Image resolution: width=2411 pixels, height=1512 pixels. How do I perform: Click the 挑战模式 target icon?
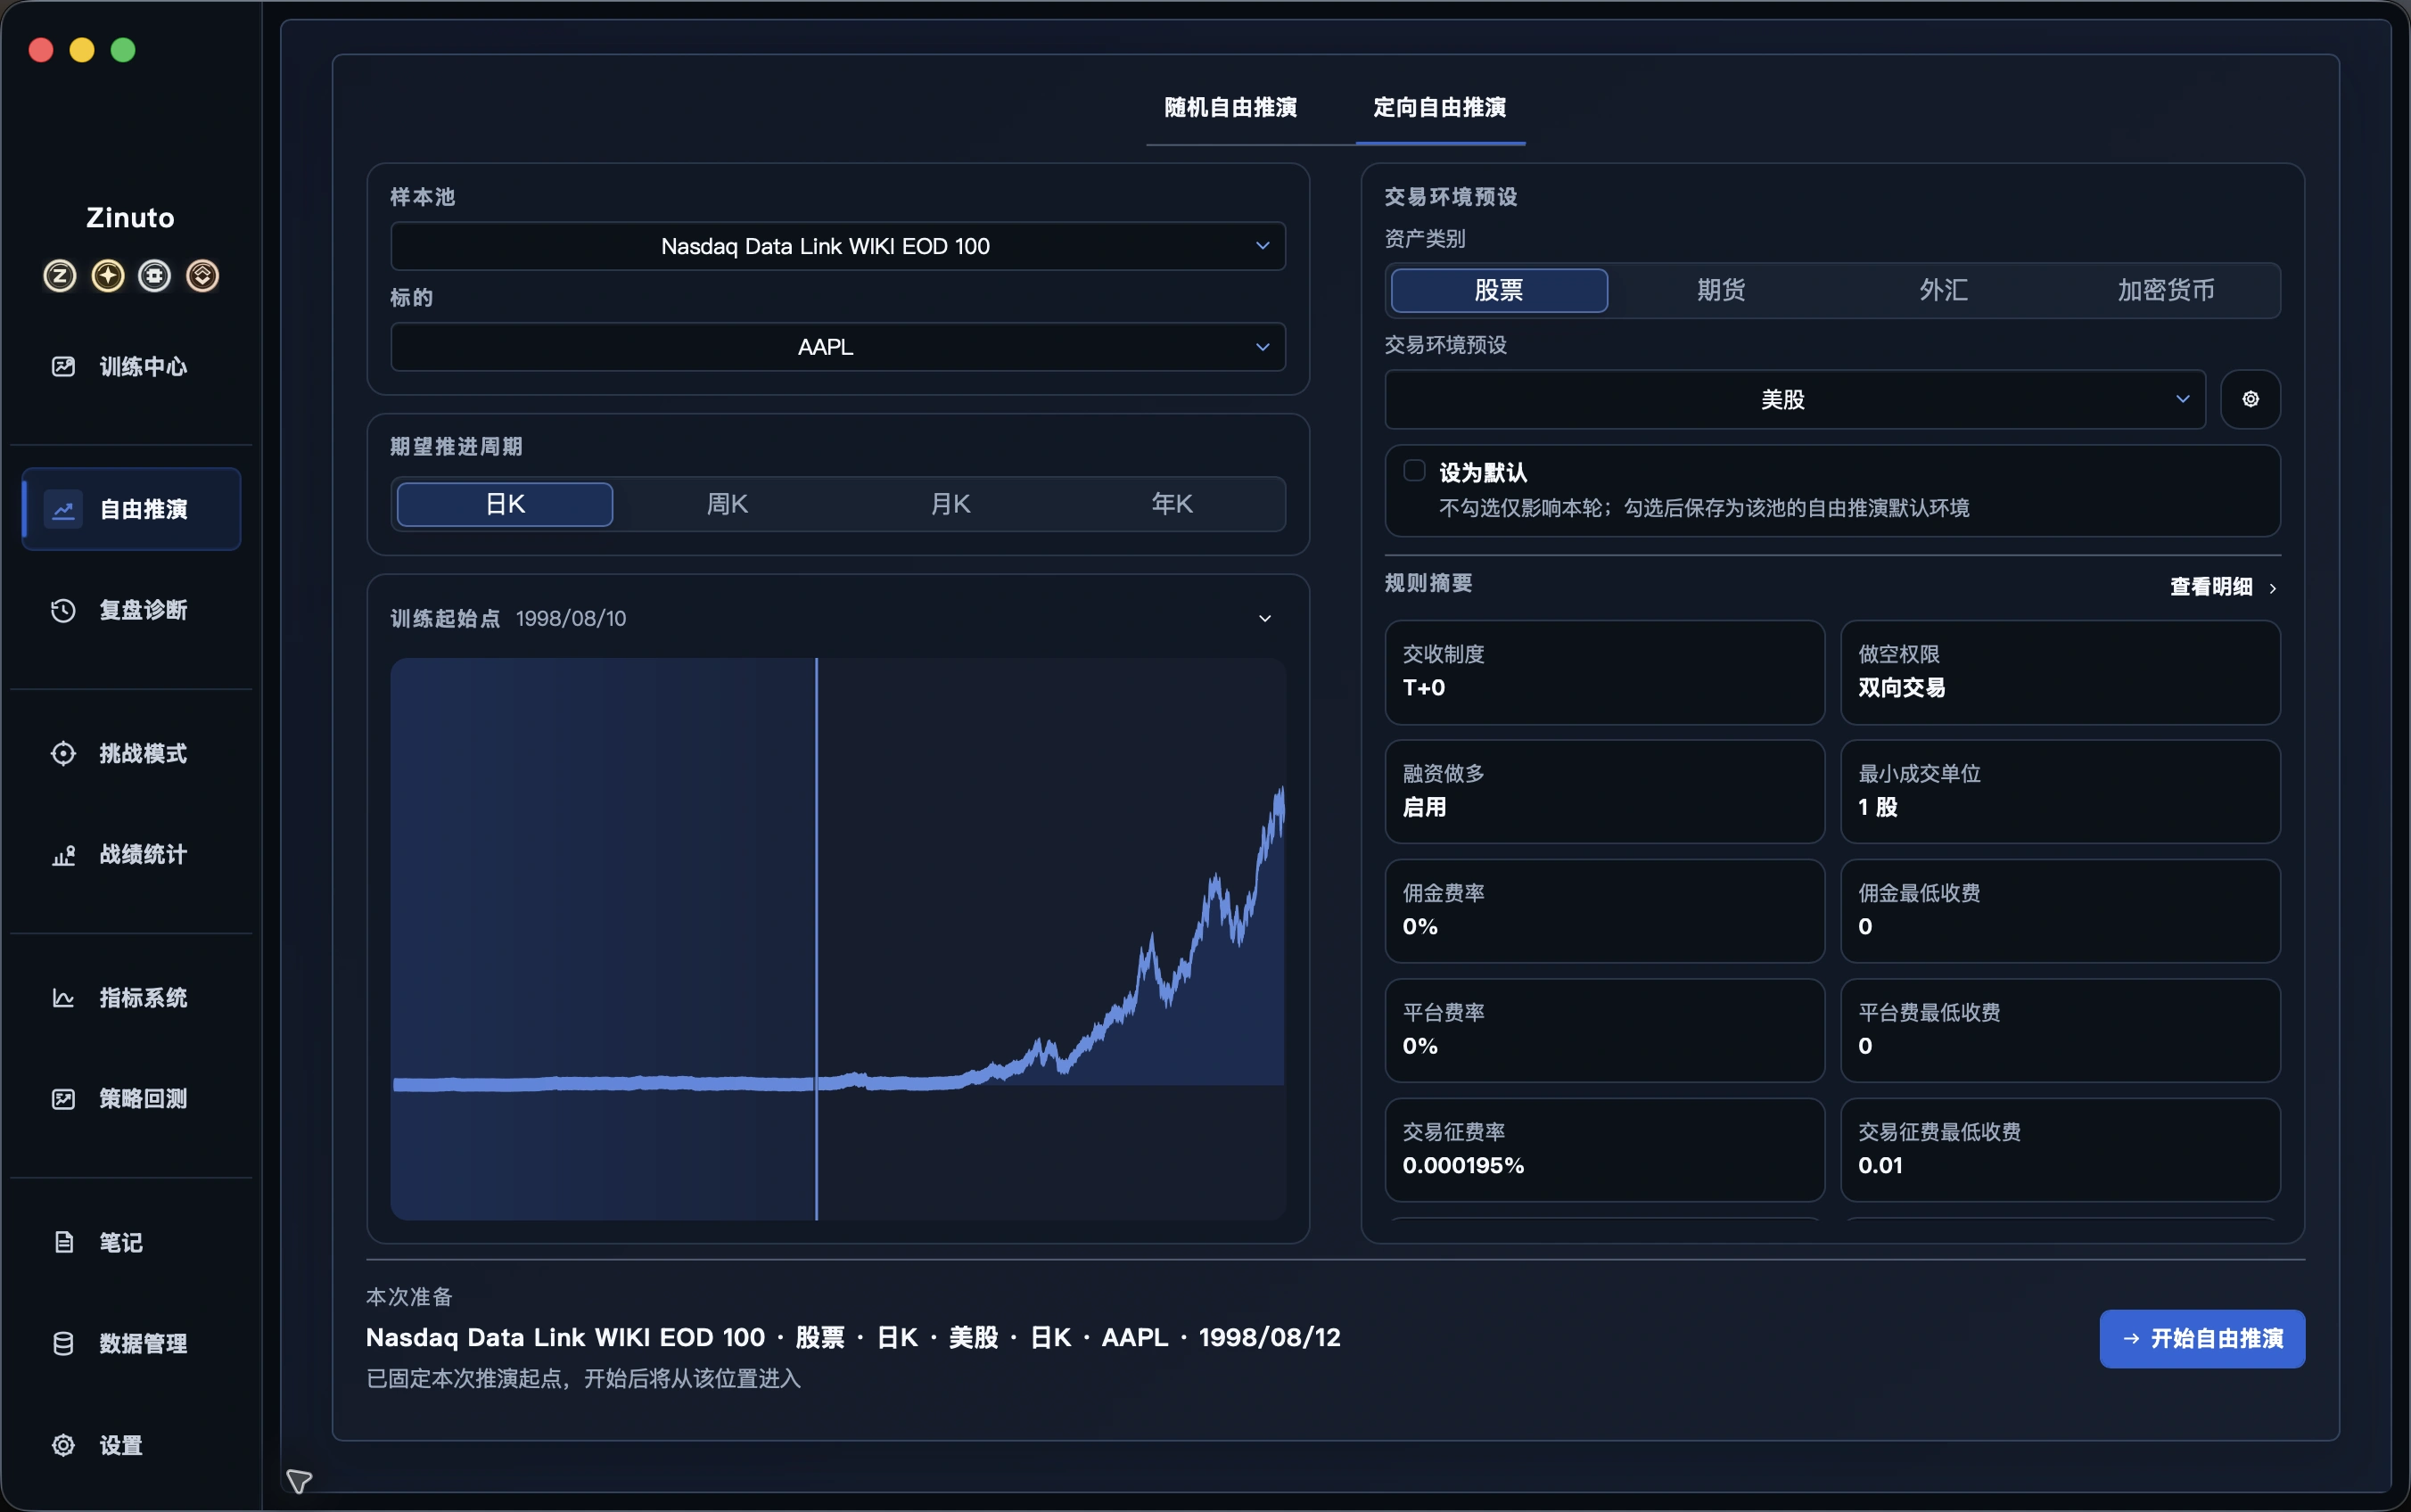click(x=63, y=753)
